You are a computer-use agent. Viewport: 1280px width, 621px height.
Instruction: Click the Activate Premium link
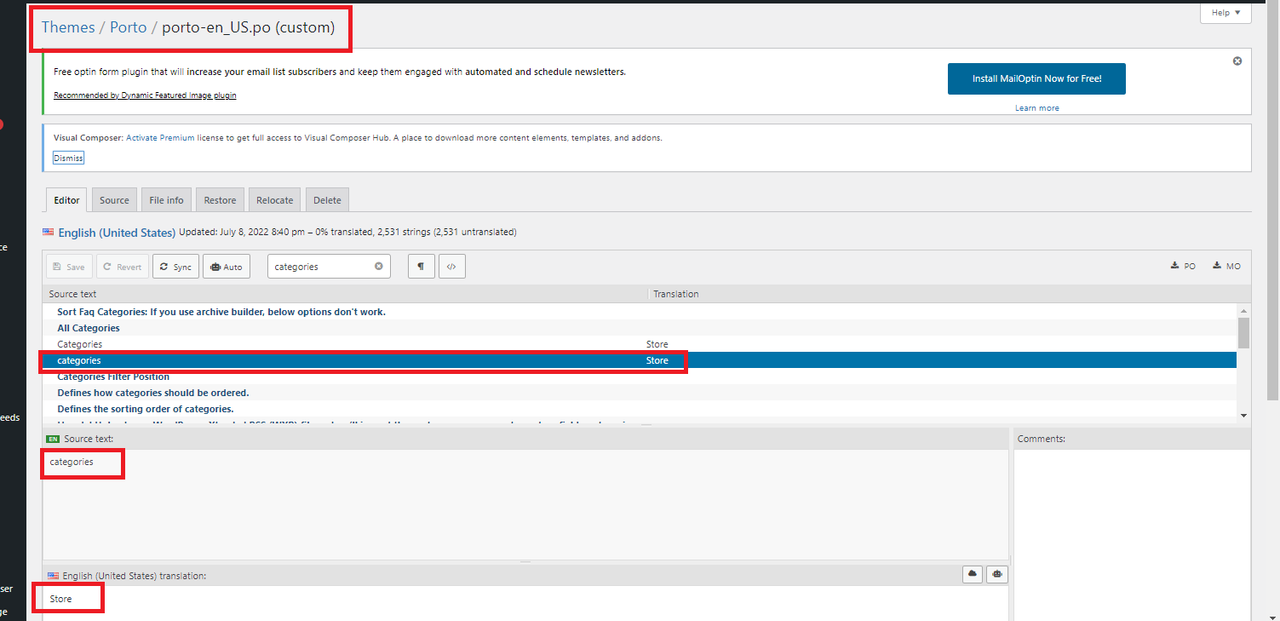(x=160, y=138)
